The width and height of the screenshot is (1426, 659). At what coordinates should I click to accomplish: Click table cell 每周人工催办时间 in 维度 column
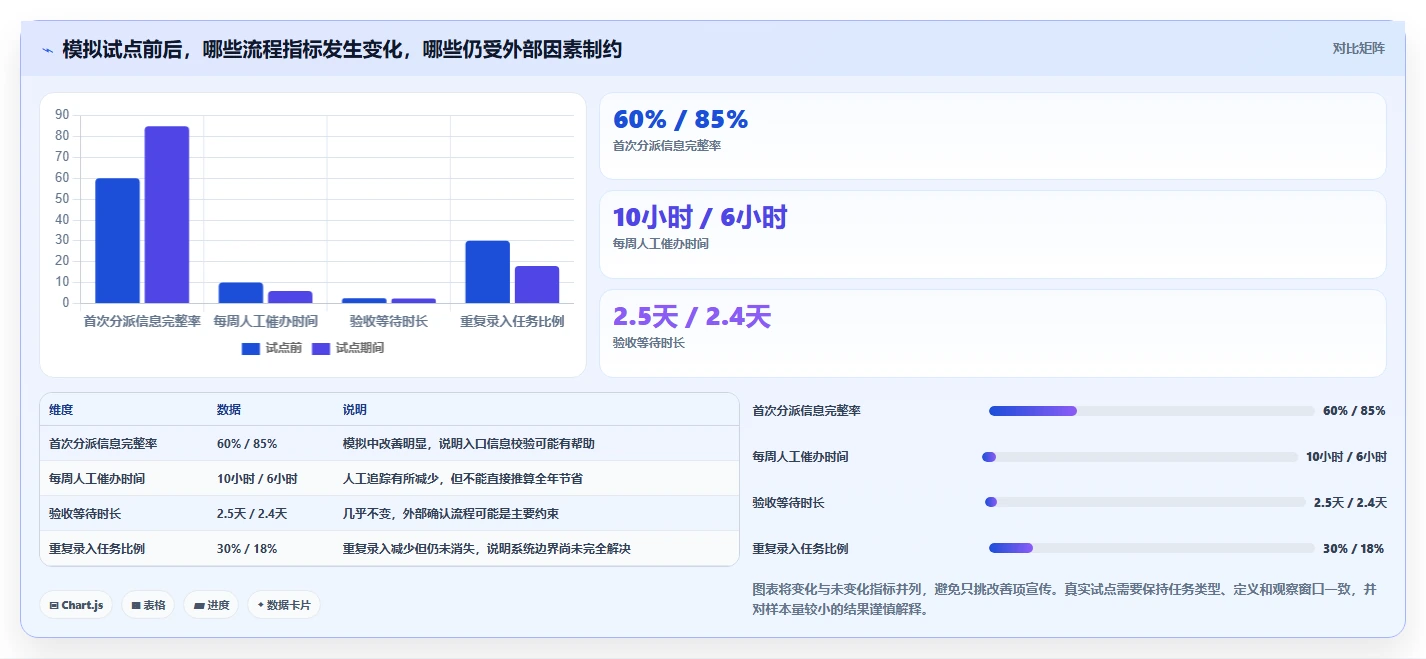click(x=97, y=479)
